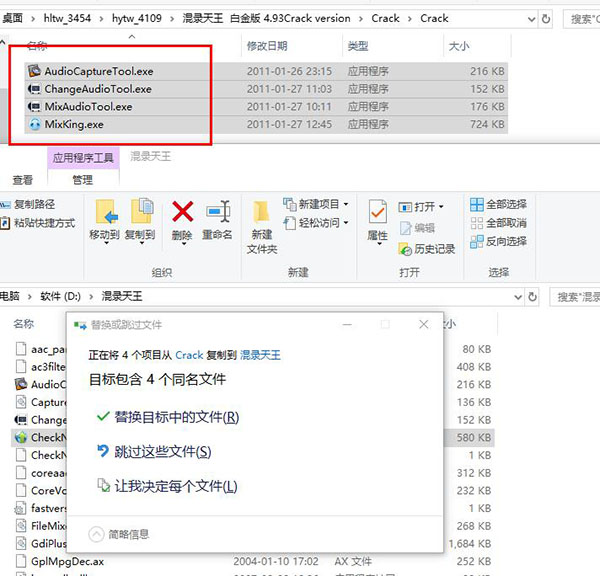Click the 新建文件夹 (New folder) icon
Screen dimensions: 600x576
click(x=261, y=214)
